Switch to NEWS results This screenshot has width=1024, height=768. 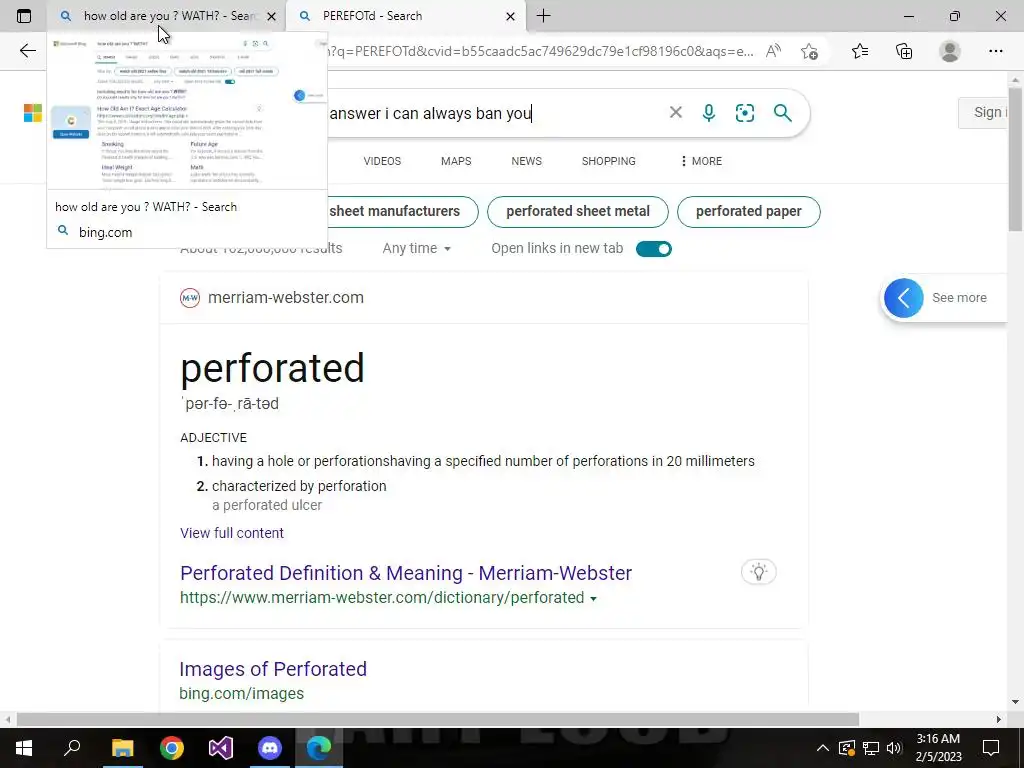[x=526, y=161]
